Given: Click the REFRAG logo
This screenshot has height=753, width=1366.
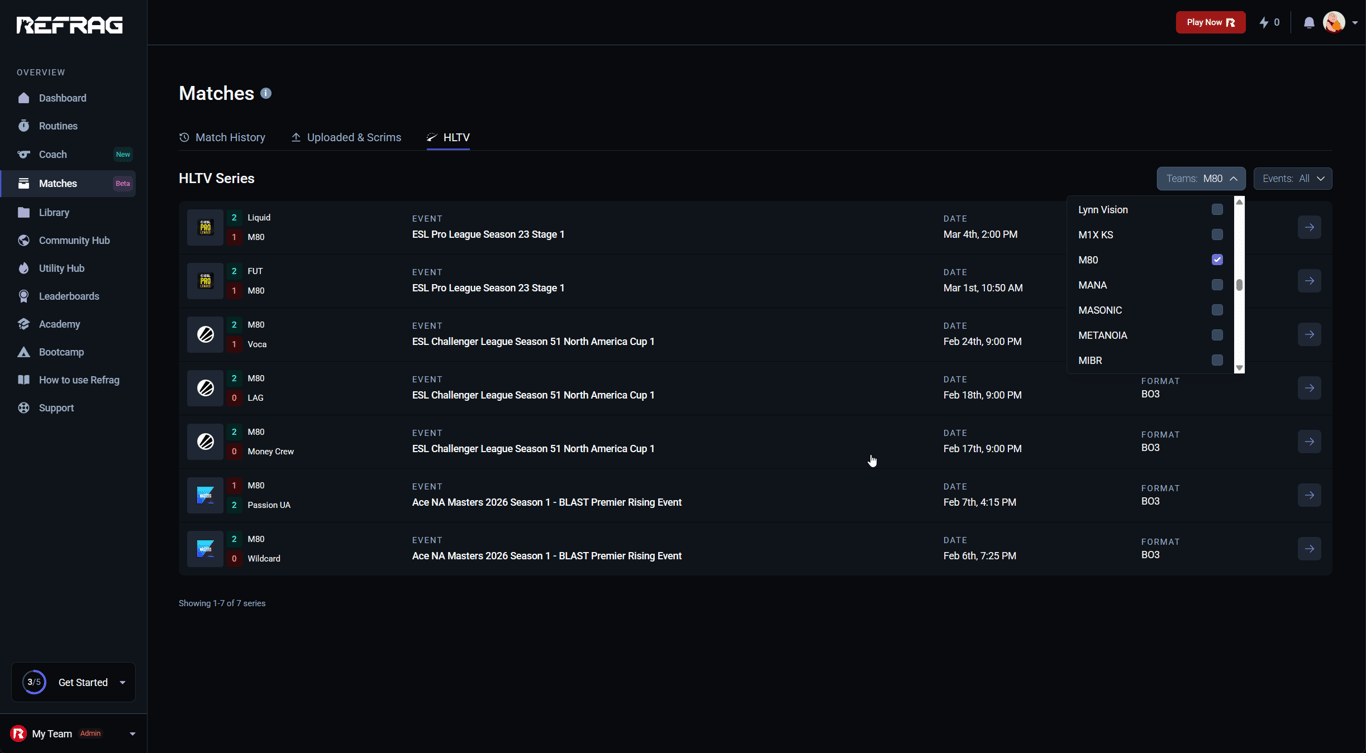Looking at the screenshot, I should [70, 25].
